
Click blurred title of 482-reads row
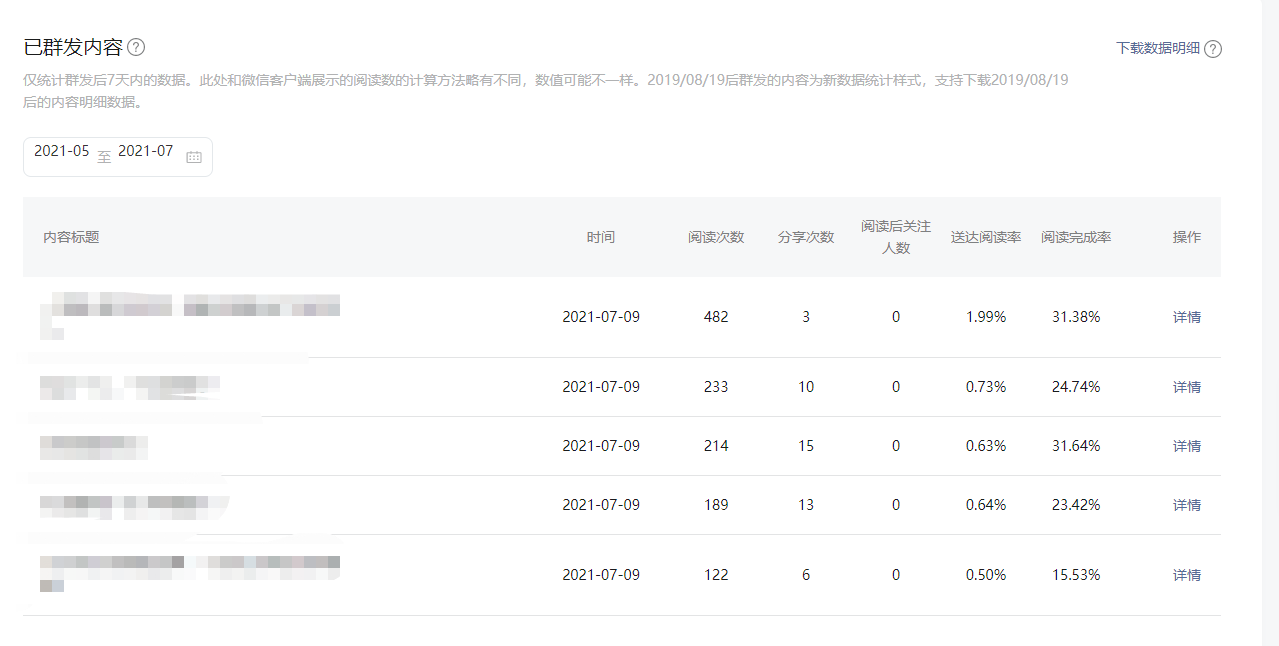coord(190,317)
